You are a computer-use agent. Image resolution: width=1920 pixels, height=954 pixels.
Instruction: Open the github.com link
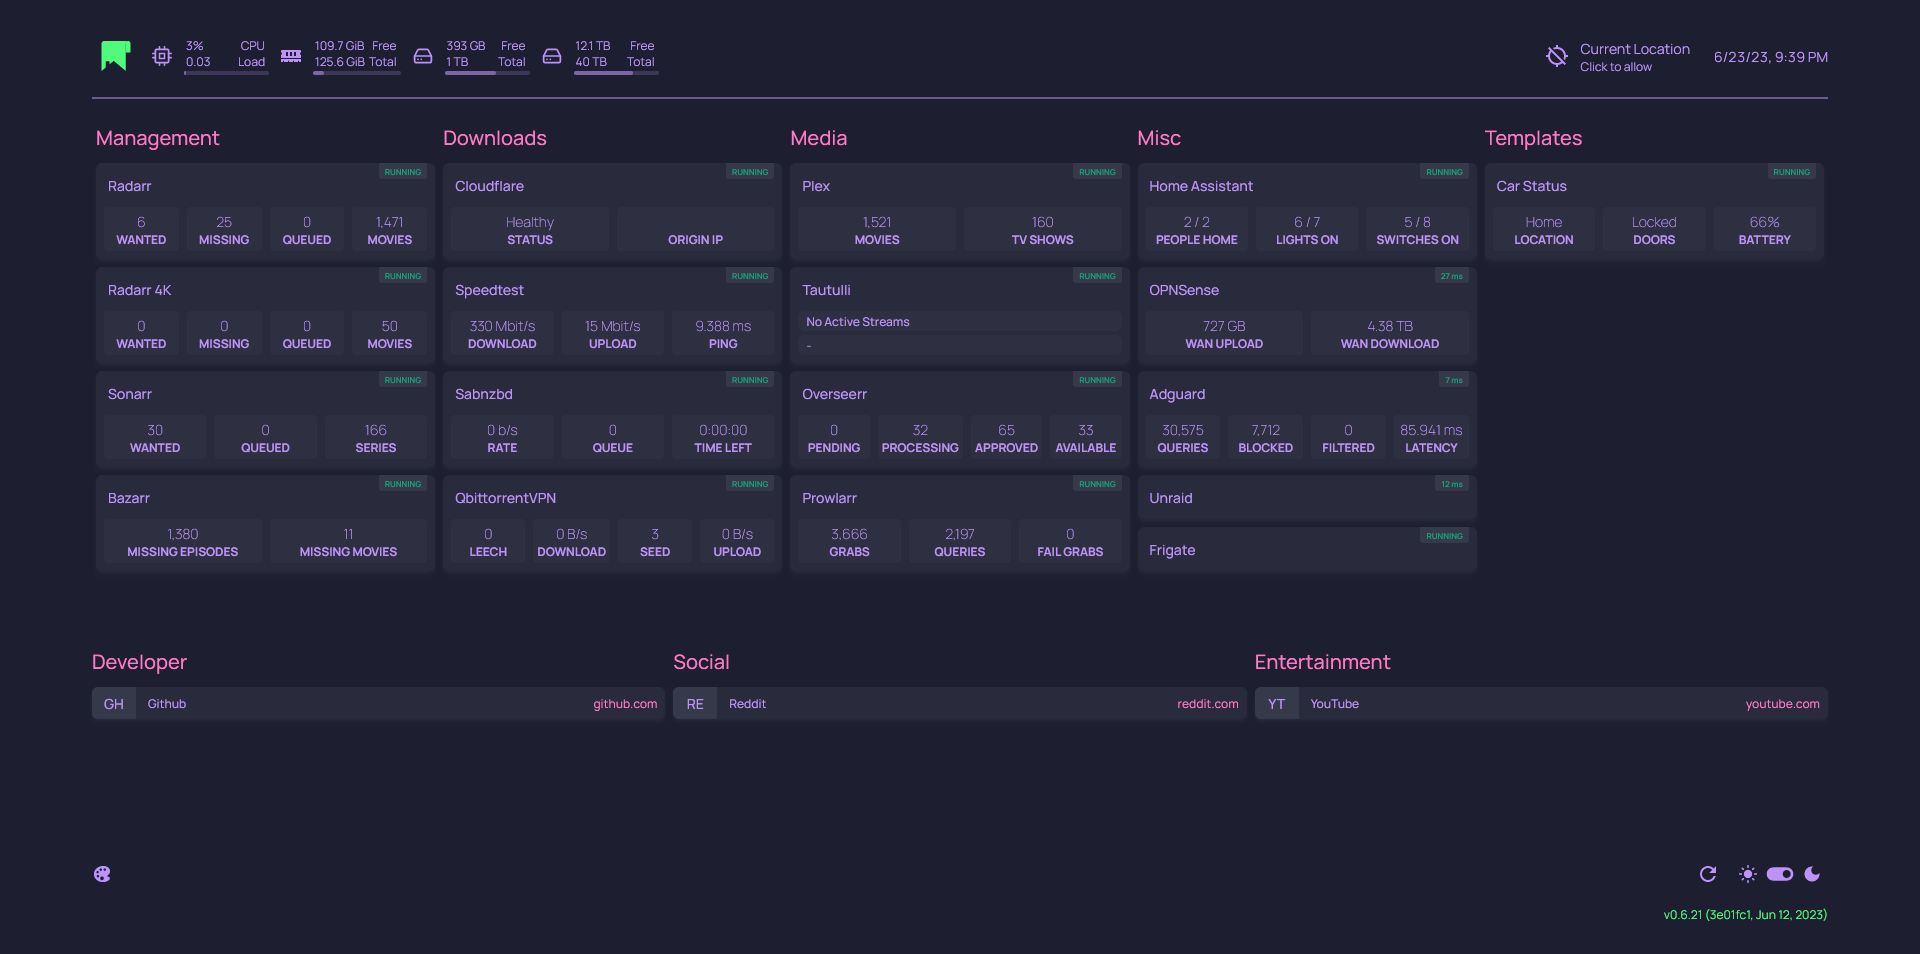(624, 703)
